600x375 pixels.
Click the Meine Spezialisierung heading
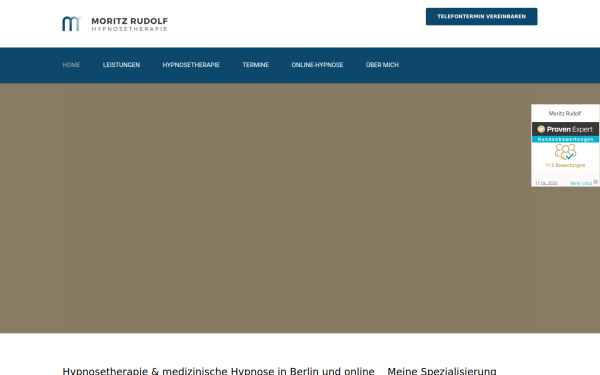pos(442,371)
